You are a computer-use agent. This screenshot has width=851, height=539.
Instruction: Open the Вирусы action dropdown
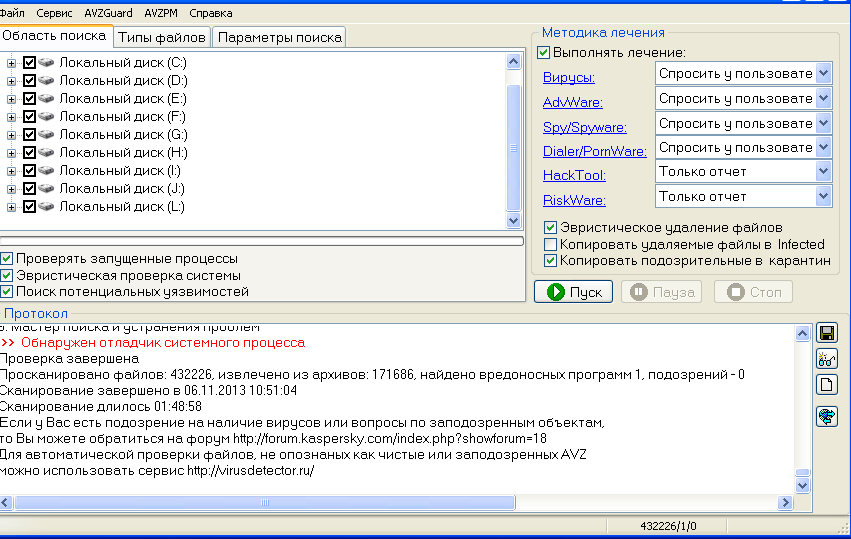pyautogui.click(x=823, y=73)
